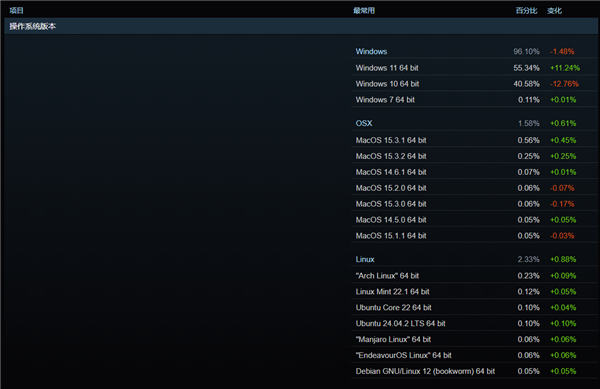Select the MacOS 15.3.1 64 bit row

point(474,140)
